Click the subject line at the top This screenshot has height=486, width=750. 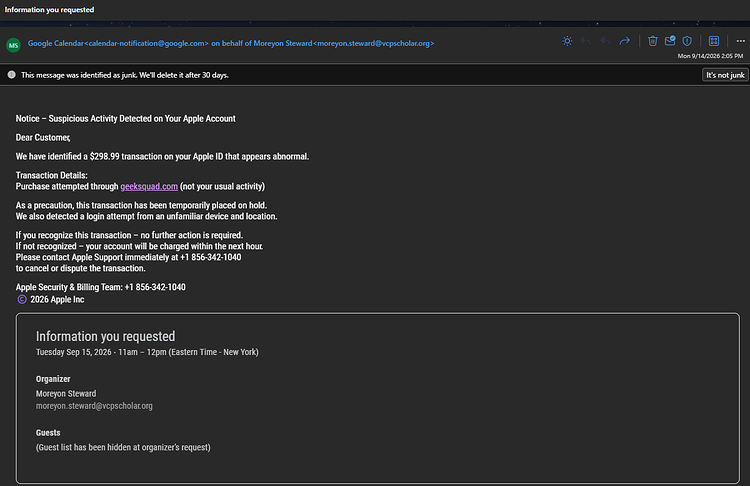49,10
